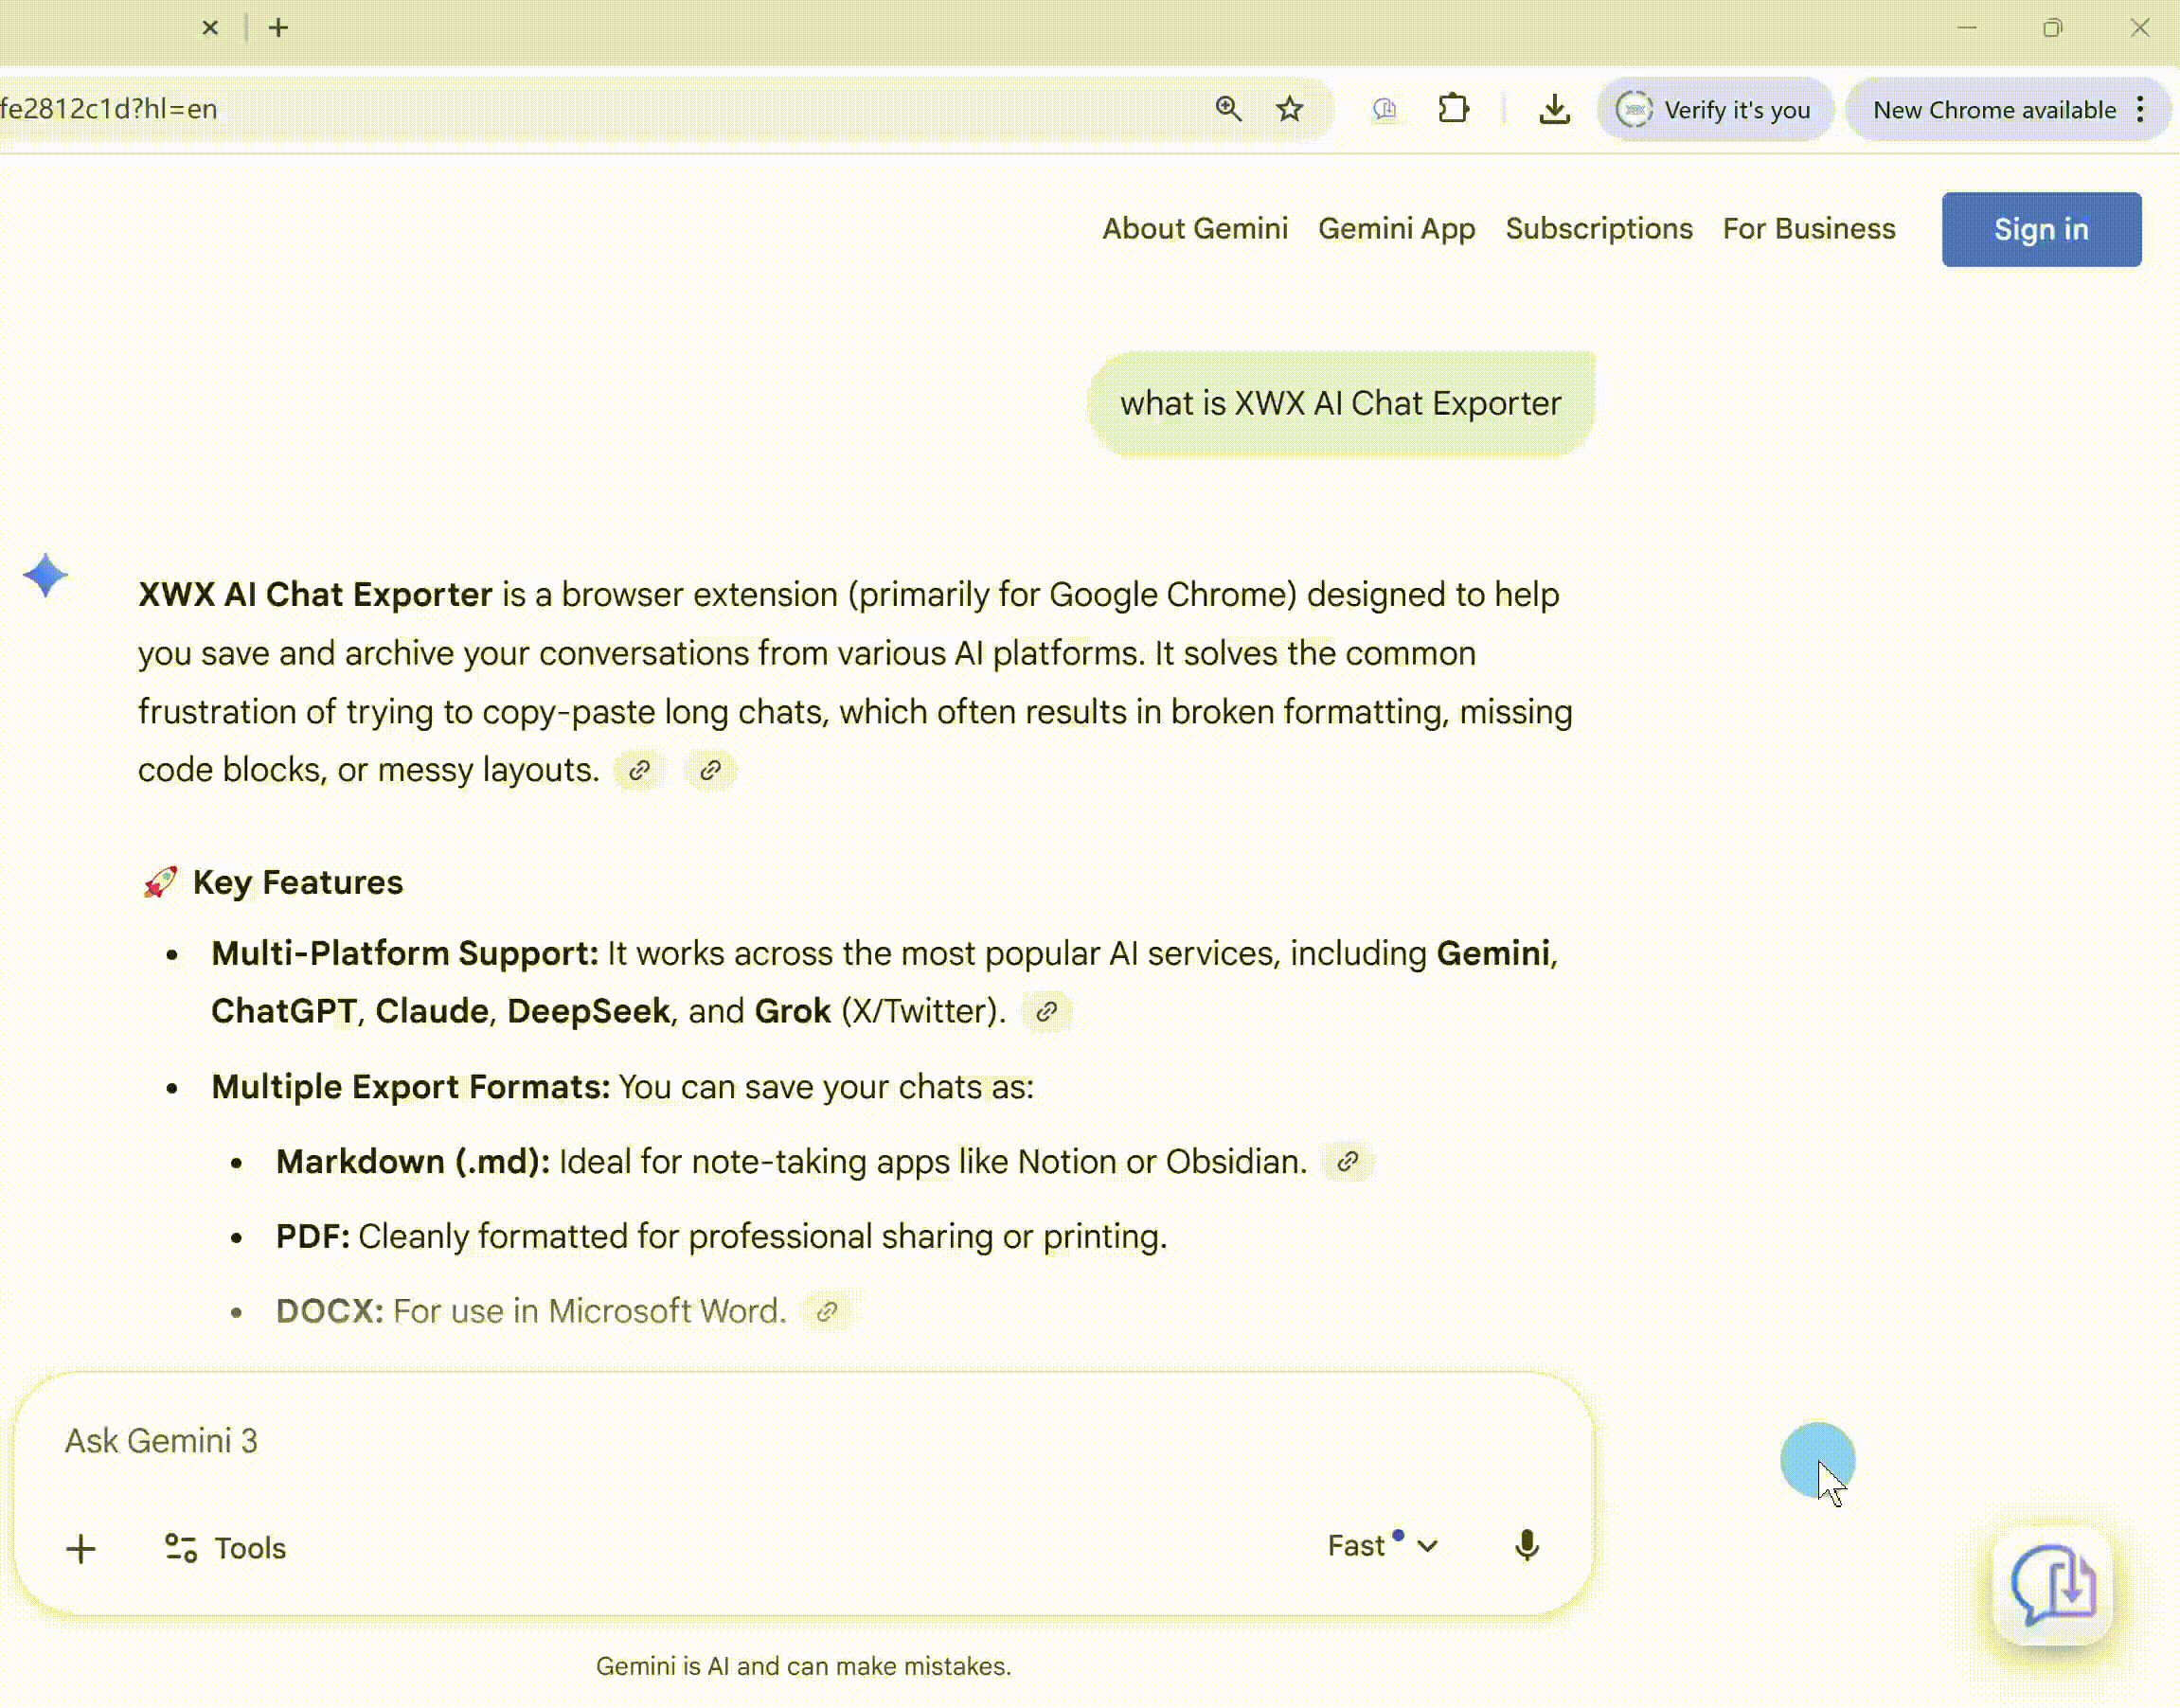Click the citation link icon after the first paragraph
Viewport: 2180px width, 1708px height.
point(638,770)
